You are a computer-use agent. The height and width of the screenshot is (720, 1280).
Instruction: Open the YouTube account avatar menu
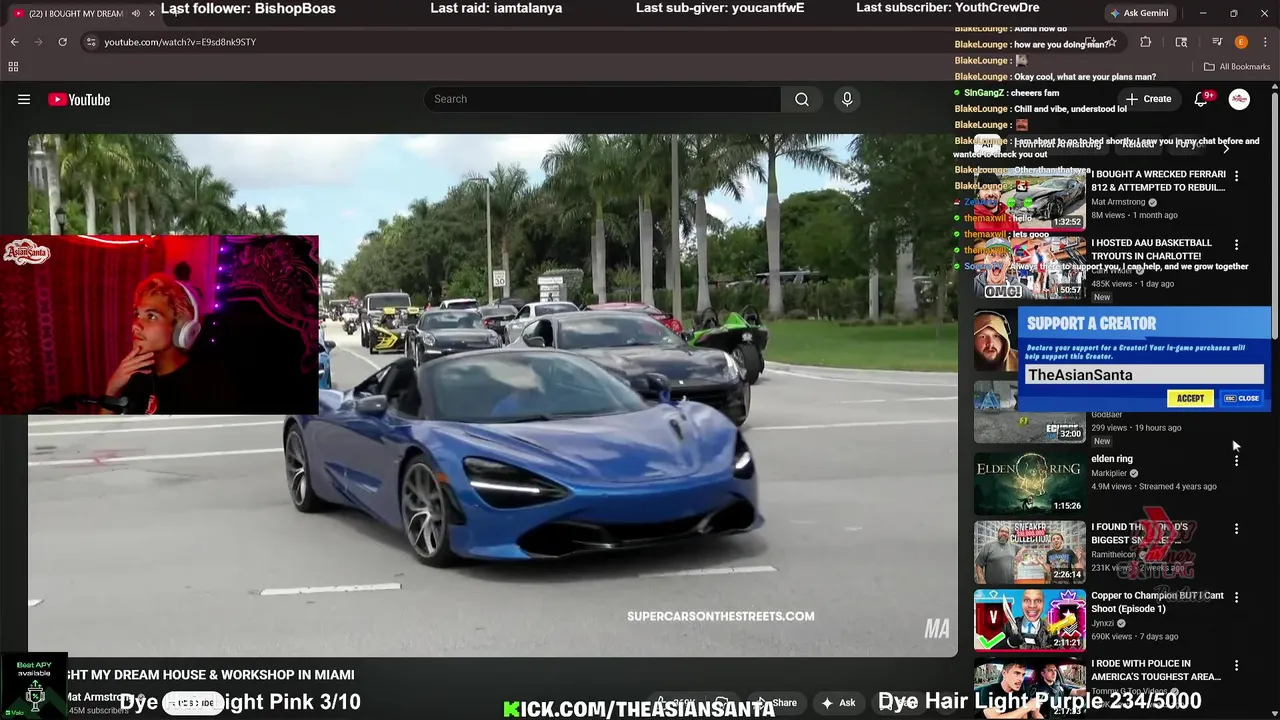pyautogui.click(x=1239, y=99)
